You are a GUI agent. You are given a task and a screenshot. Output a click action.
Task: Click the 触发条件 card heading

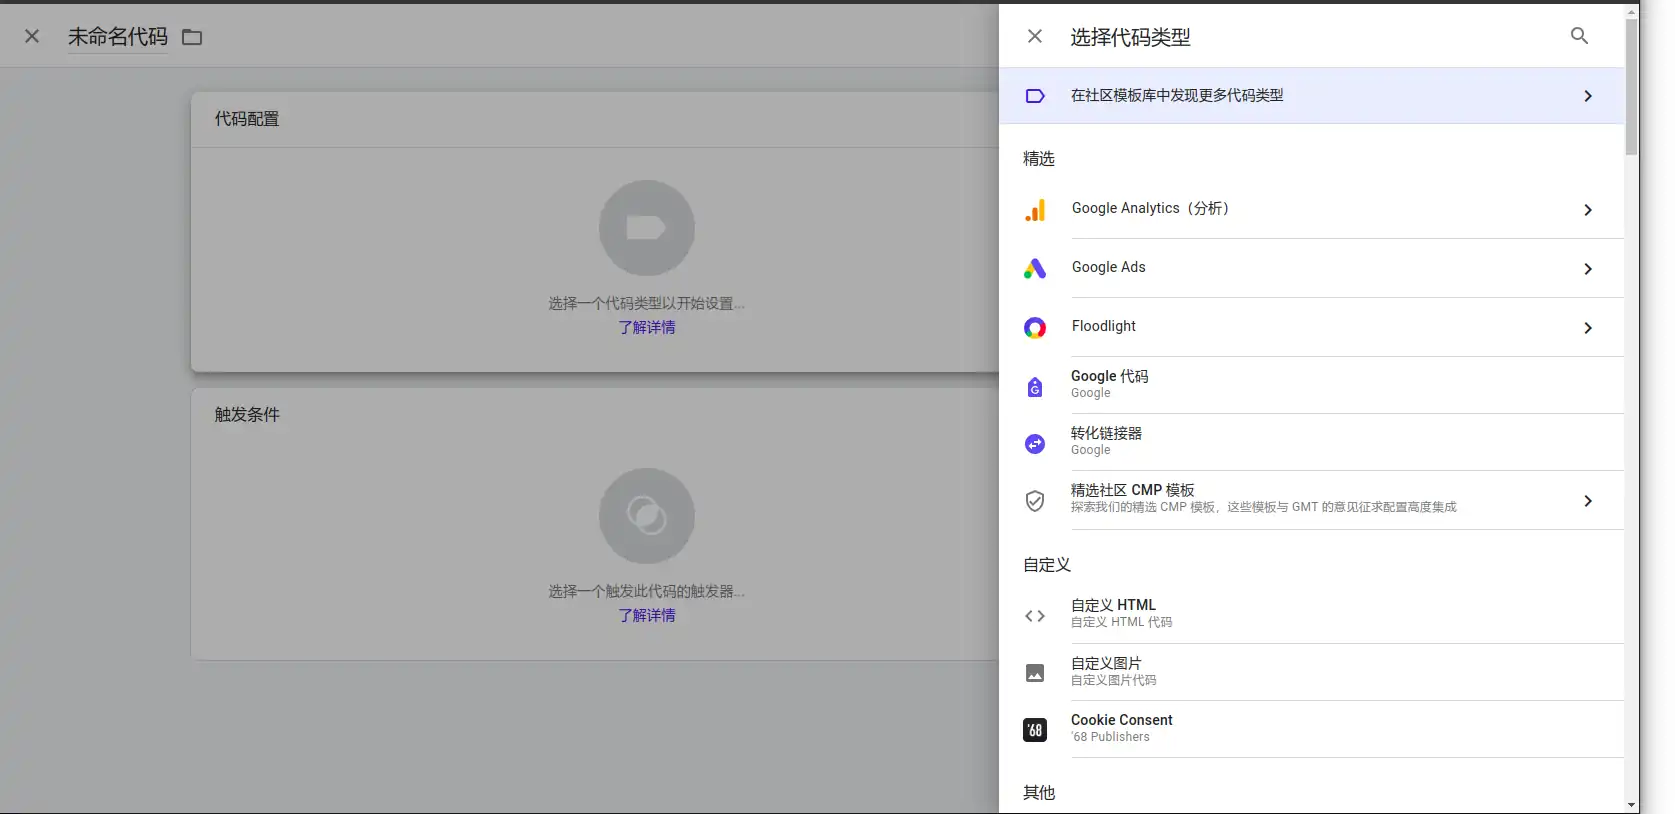247,415
